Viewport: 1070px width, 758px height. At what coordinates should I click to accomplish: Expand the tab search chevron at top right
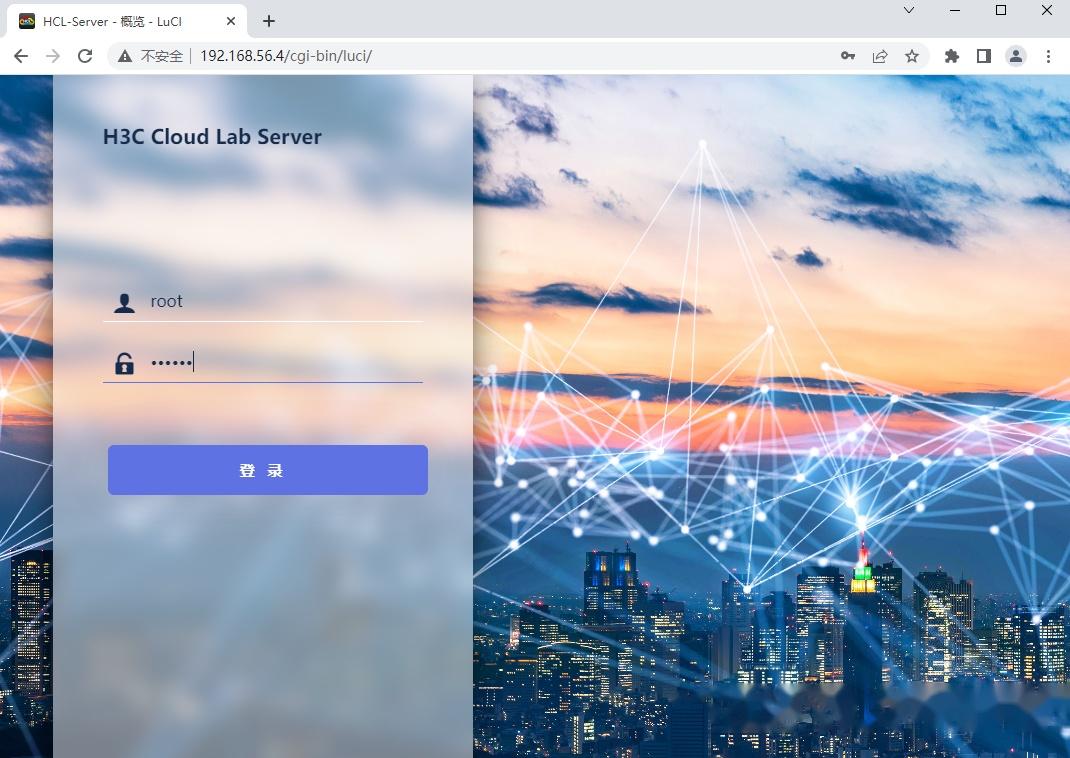(908, 11)
